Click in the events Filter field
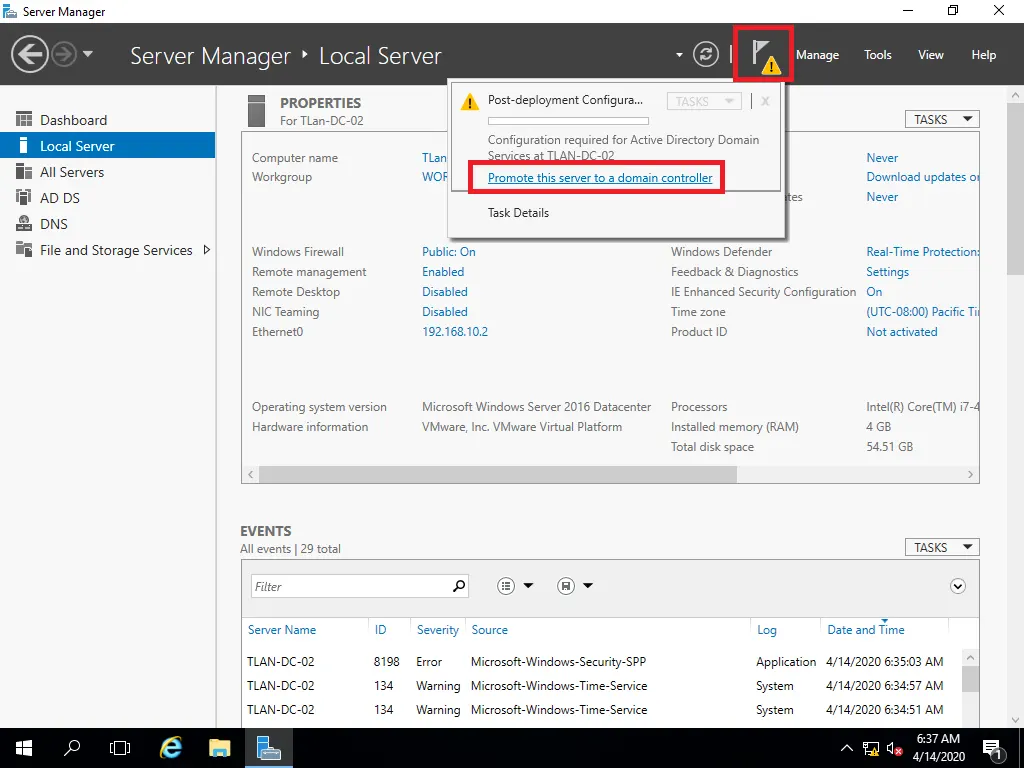The image size is (1024, 768). (351, 586)
